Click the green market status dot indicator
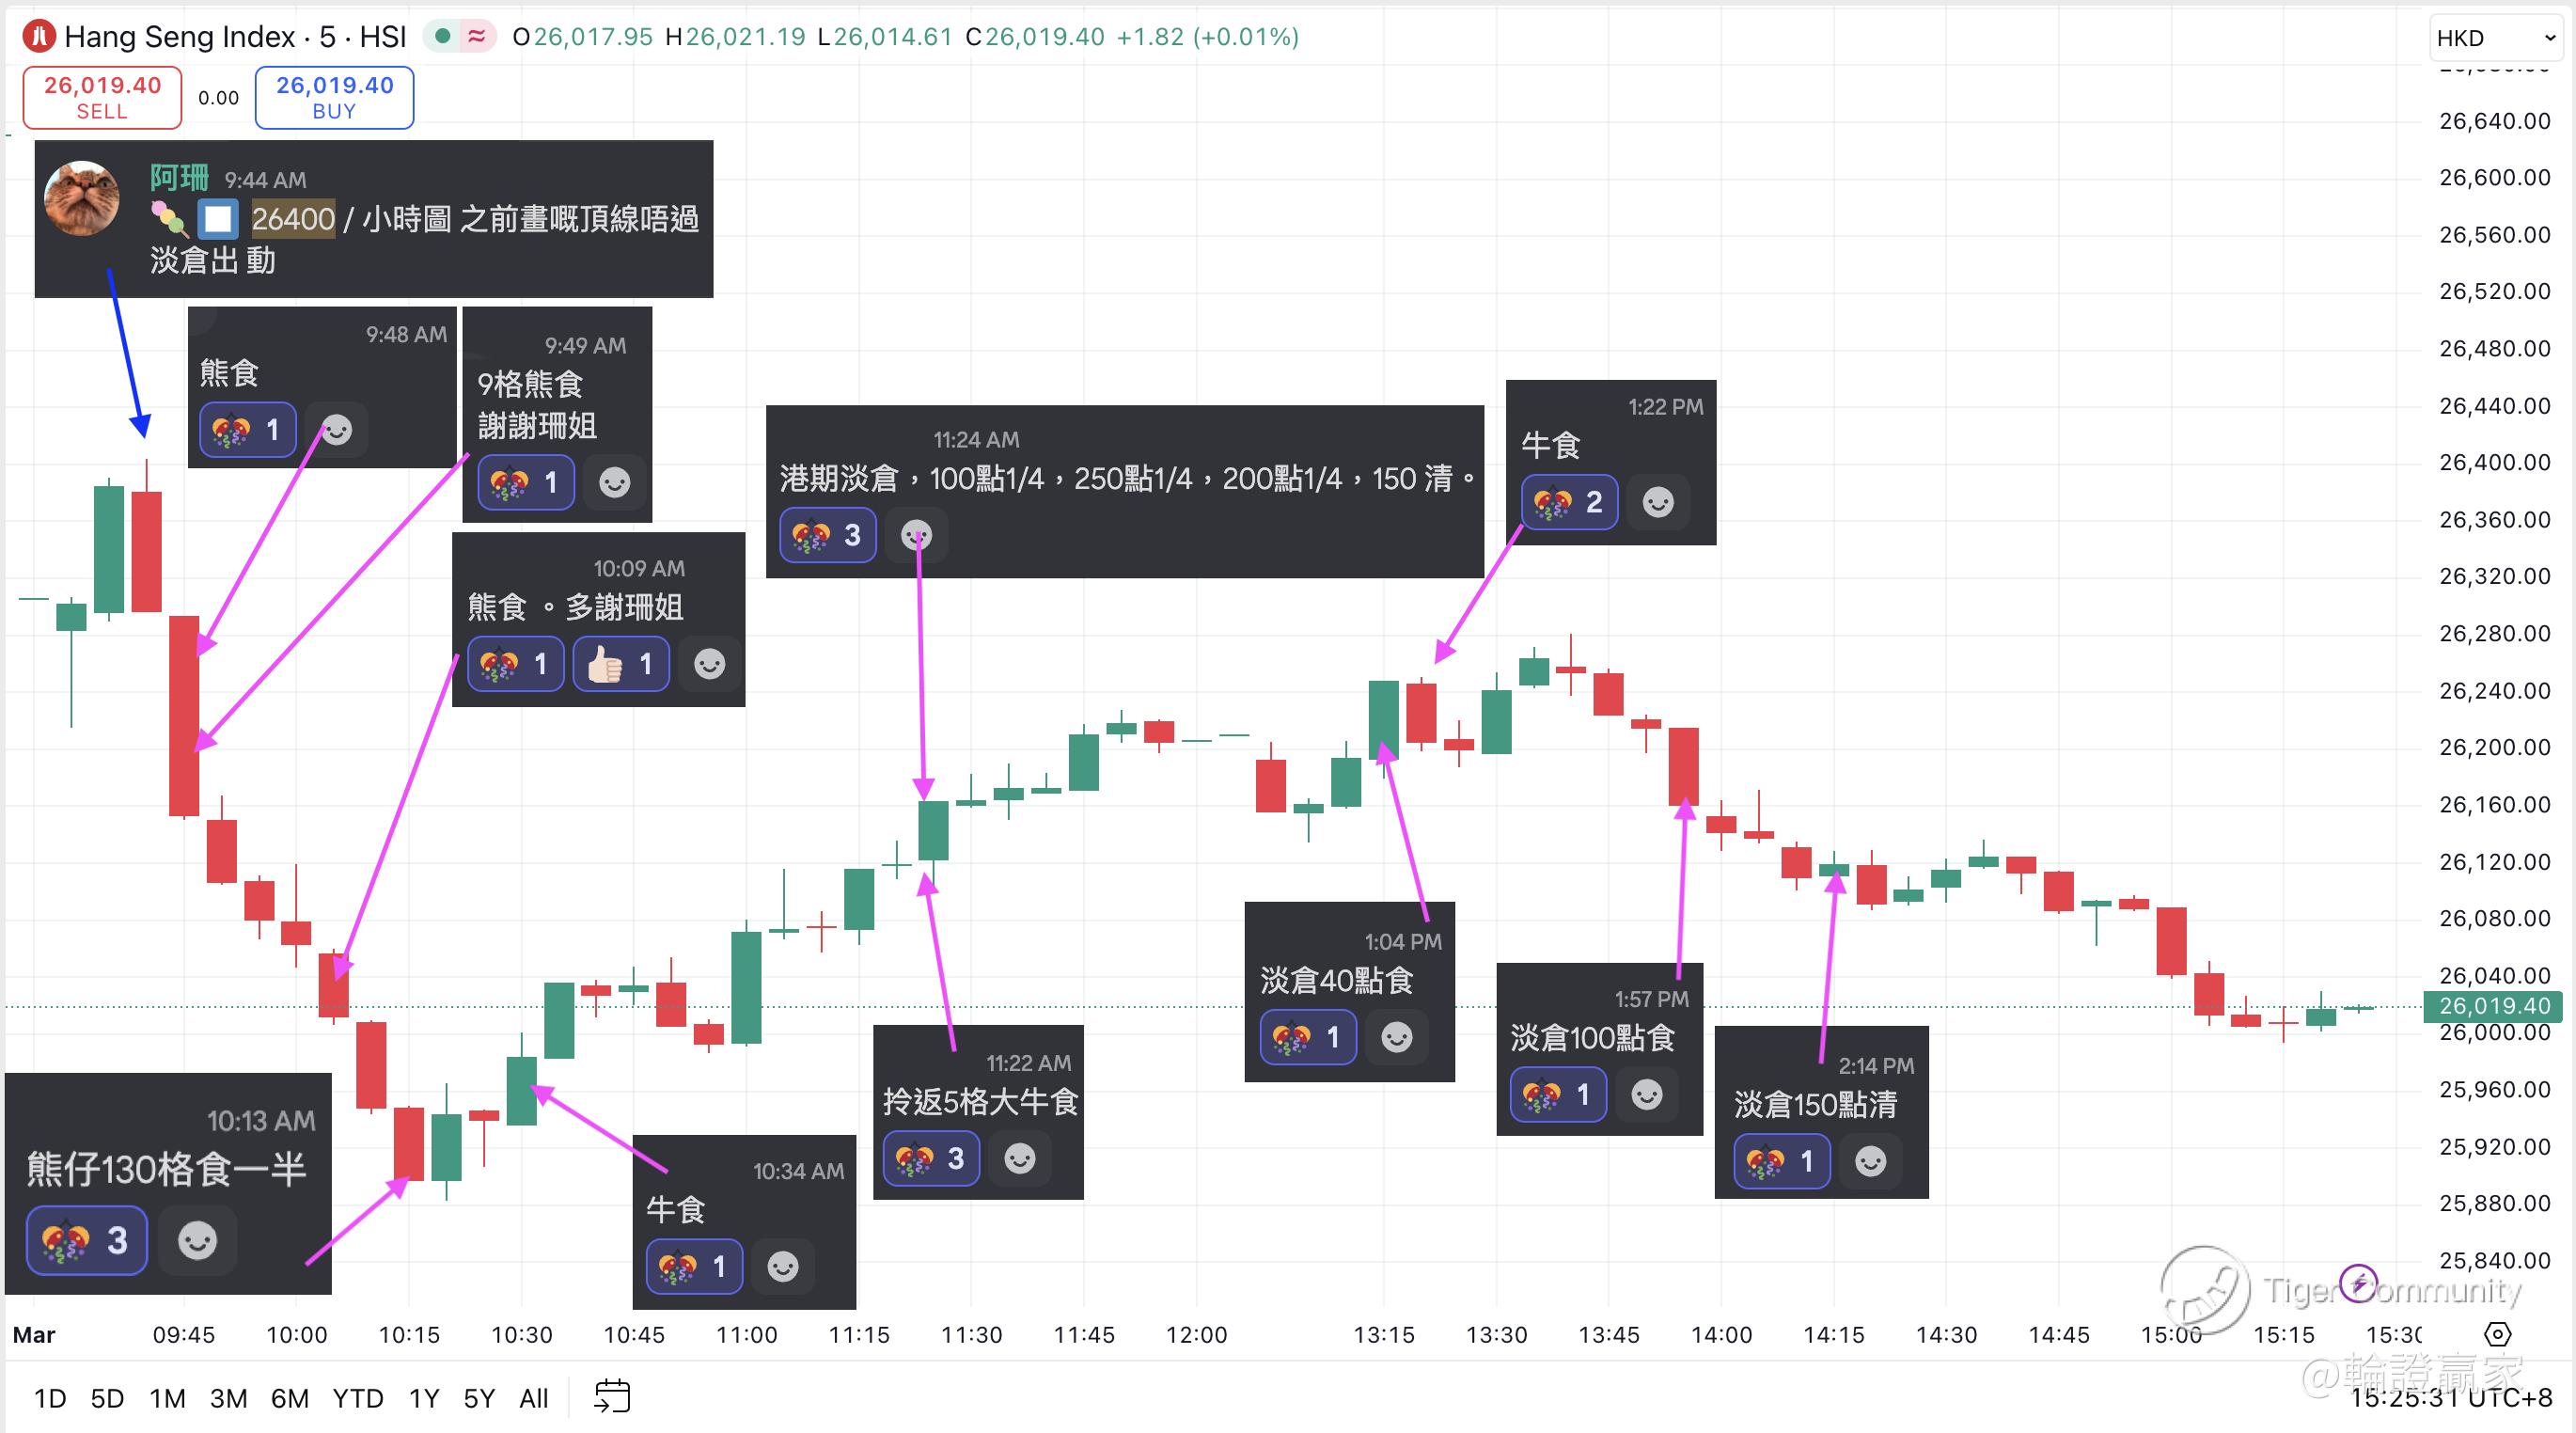The image size is (2576, 1433). (x=443, y=37)
